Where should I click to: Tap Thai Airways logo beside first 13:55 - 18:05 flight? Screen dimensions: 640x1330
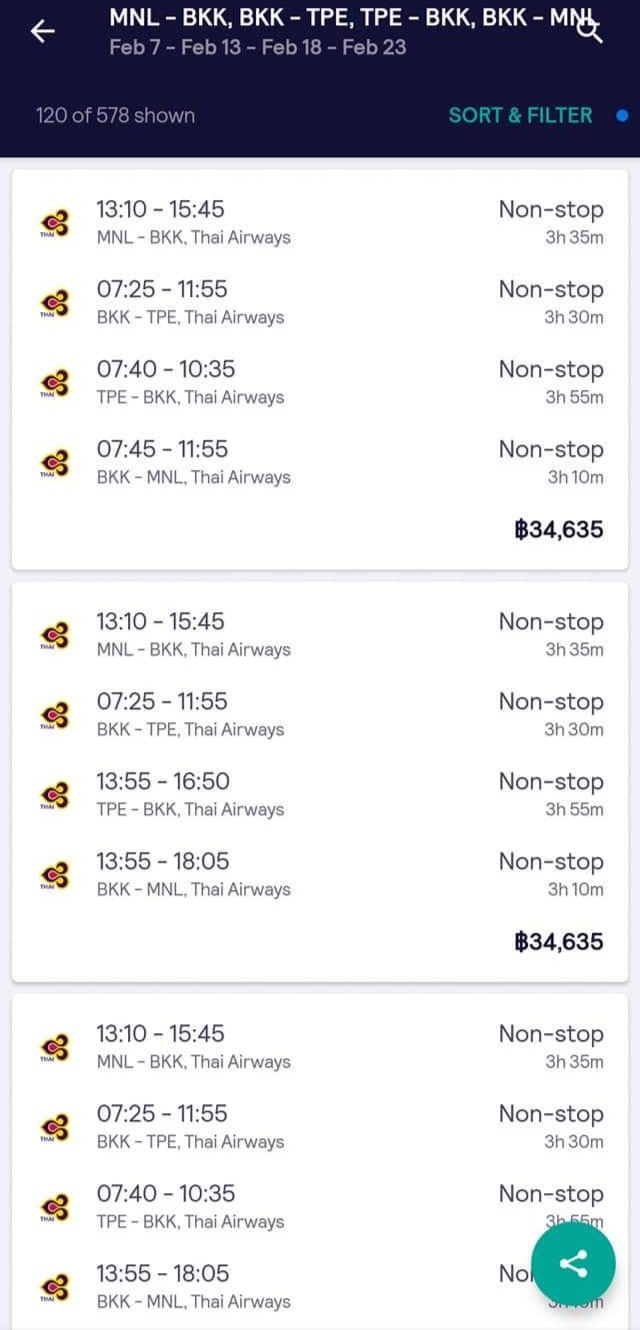tap(55, 874)
